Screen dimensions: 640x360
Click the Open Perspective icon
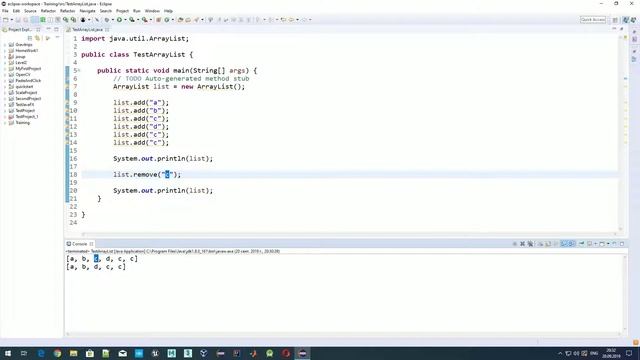[615, 20]
